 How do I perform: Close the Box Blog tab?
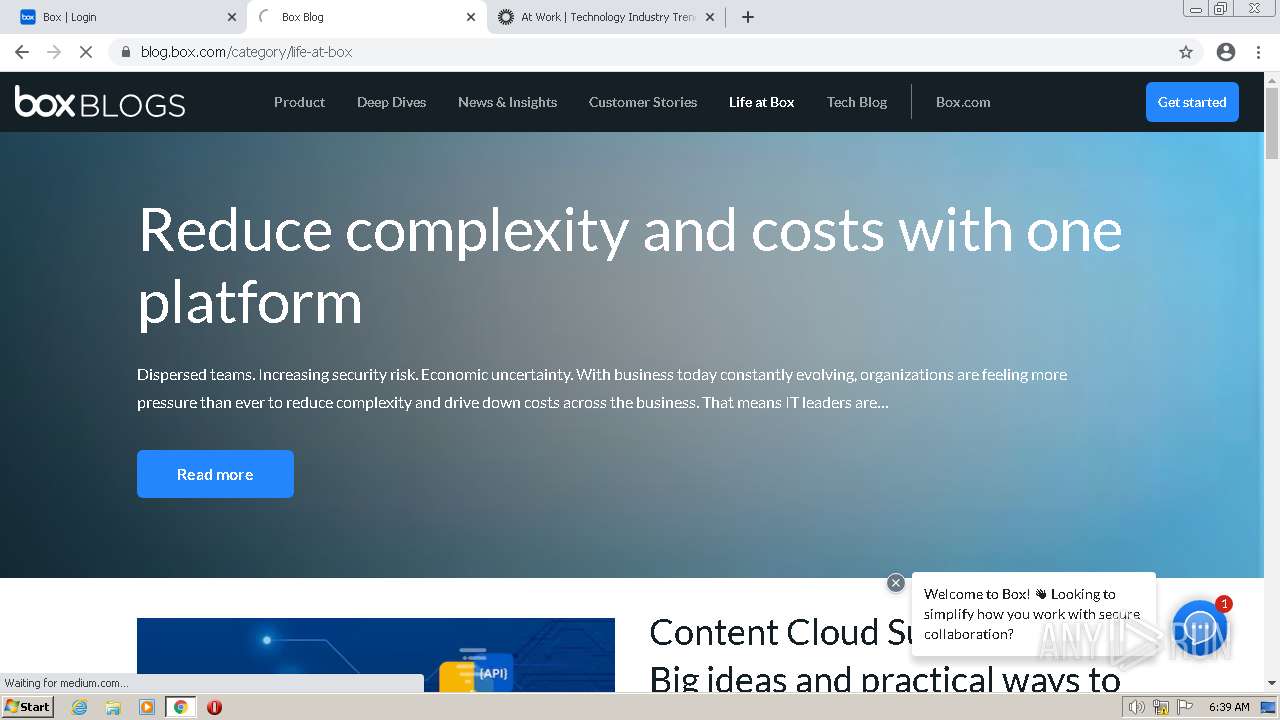coord(471,17)
